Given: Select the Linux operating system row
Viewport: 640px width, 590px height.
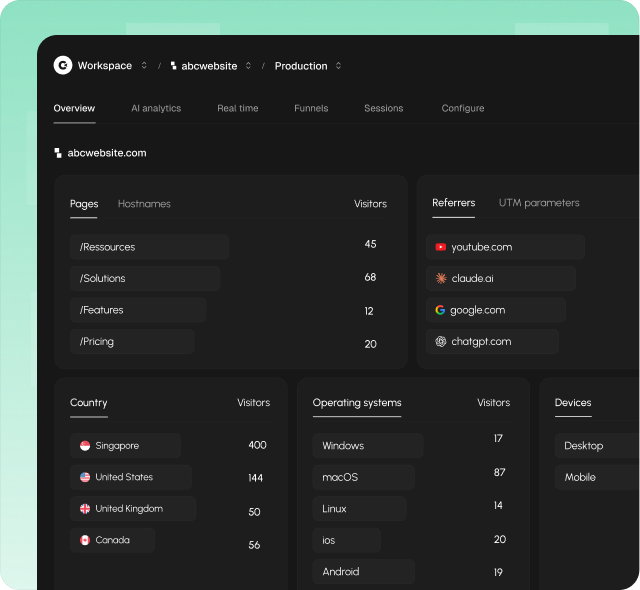Looking at the screenshot, I should tap(360, 509).
